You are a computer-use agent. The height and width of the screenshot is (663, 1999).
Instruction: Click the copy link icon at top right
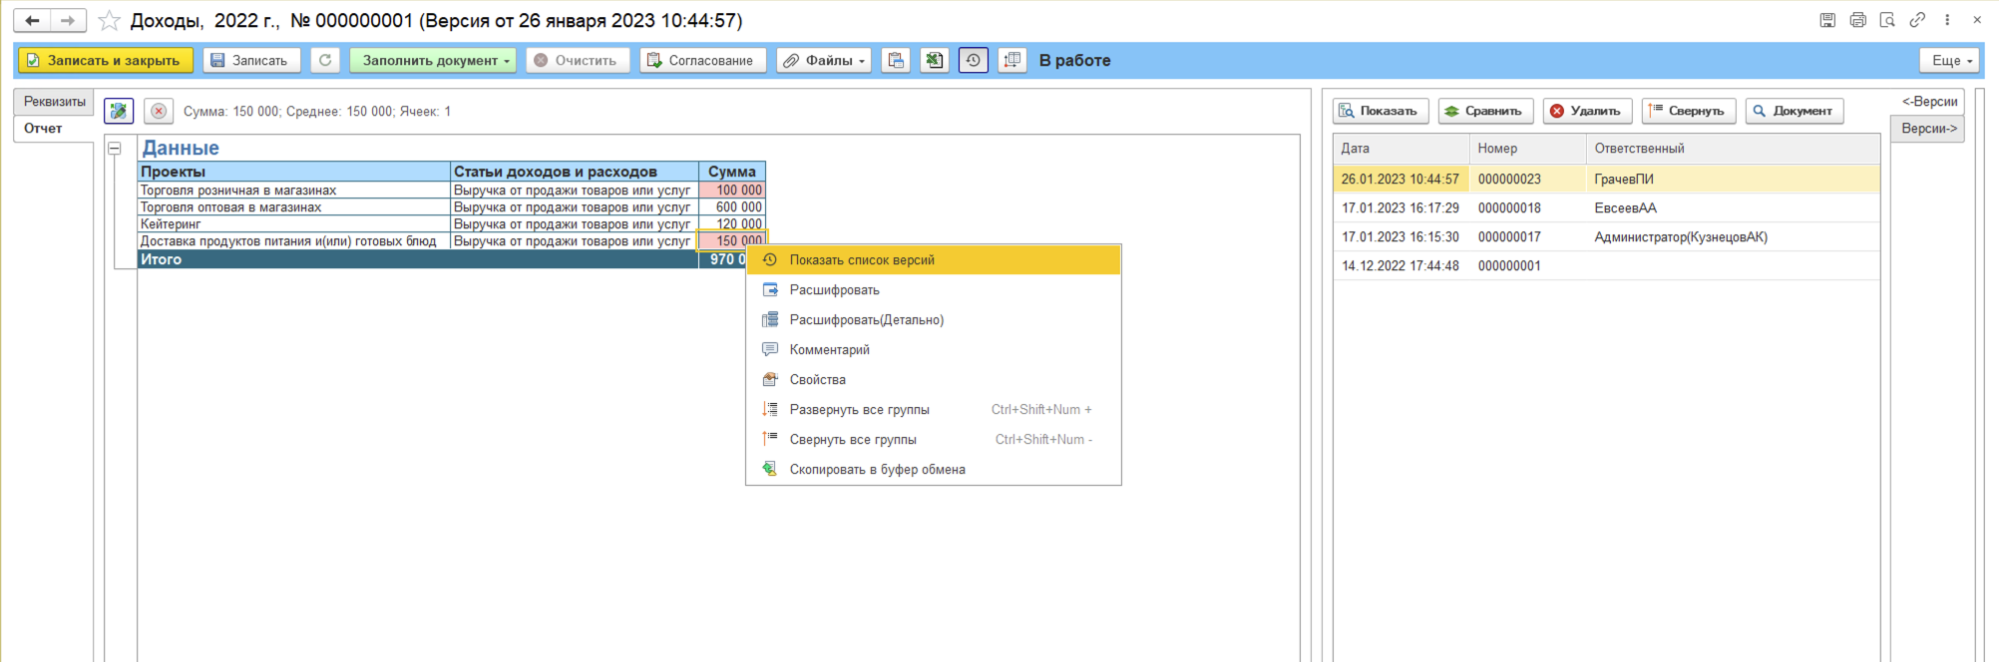click(1917, 20)
